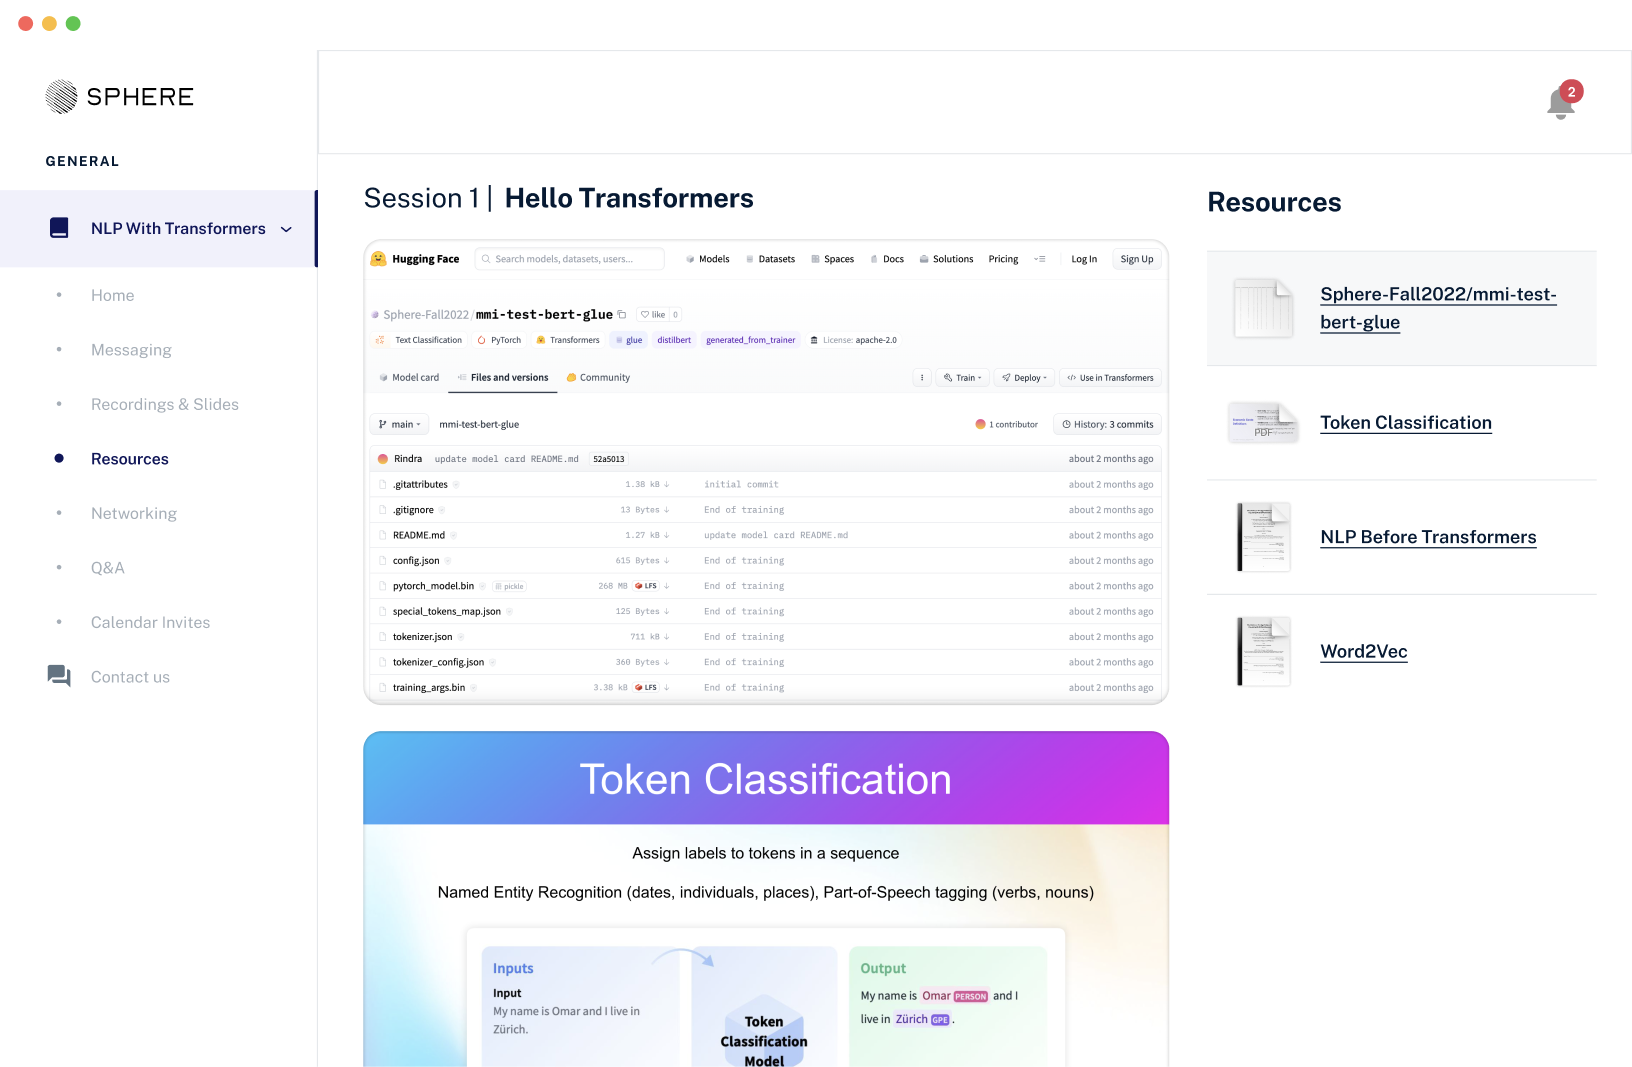Open the notifications bell with badge 2
The image size is (1632, 1067).
pos(1562,102)
